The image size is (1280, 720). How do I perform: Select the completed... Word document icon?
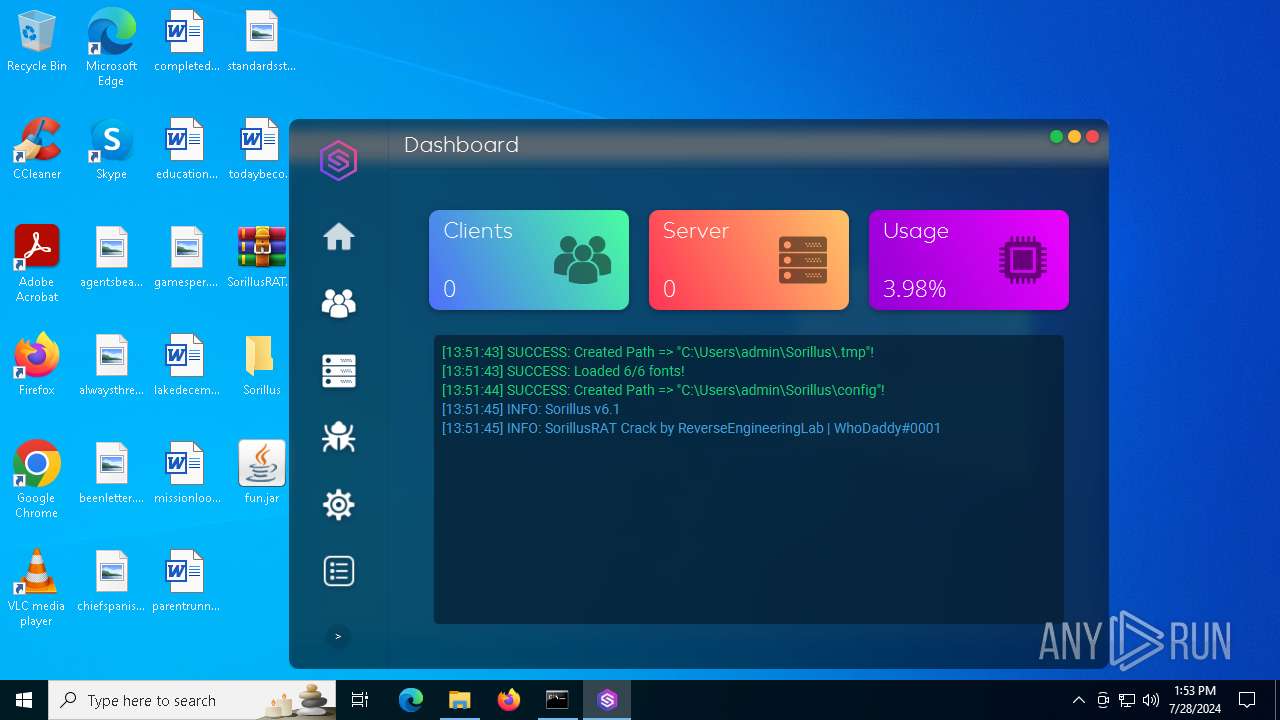click(186, 42)
